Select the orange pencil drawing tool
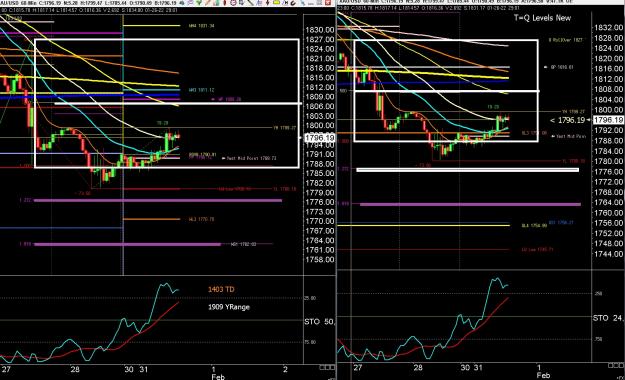This screenshot has width=625, height=380. [x=207, y=2]
